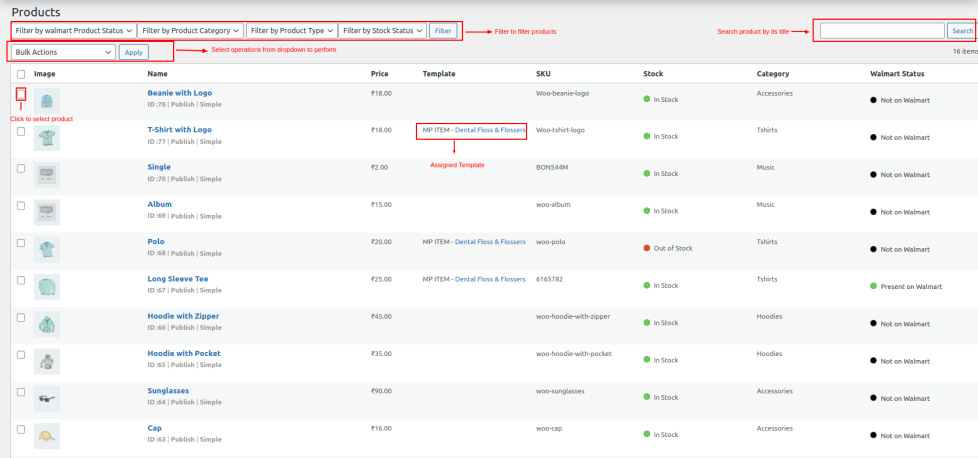Open the Dental Floss & Flossers link for Polo

(x=490, y=242)
